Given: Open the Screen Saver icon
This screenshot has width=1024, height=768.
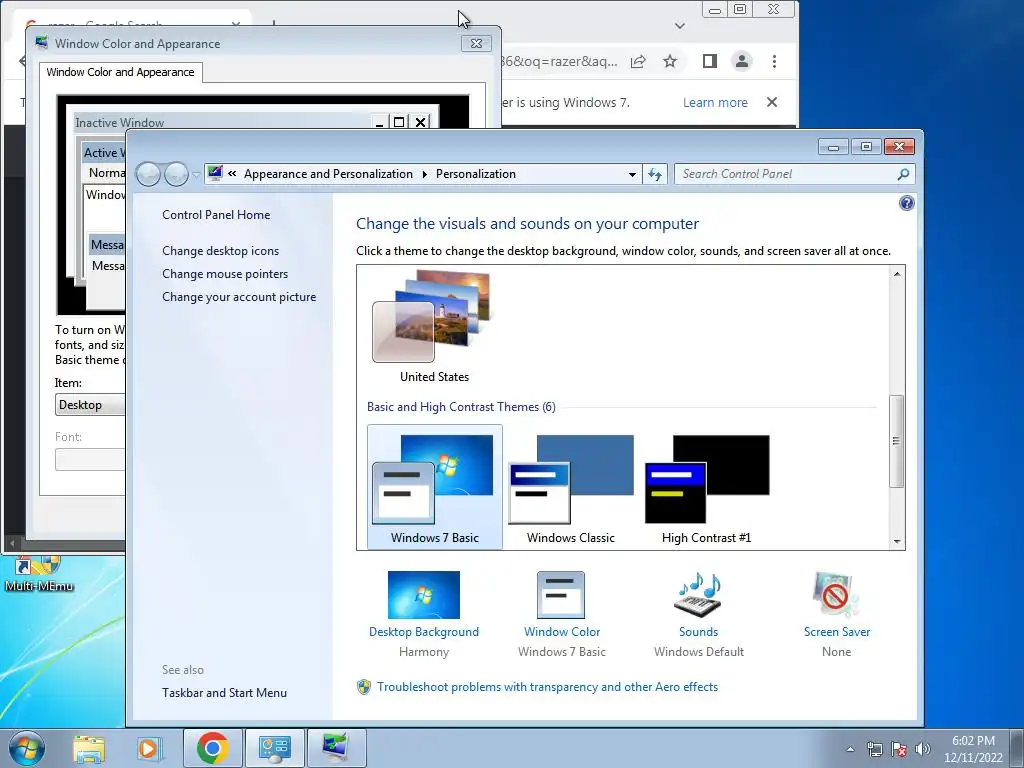Looking at the screenshot, I should click(836, 594).
